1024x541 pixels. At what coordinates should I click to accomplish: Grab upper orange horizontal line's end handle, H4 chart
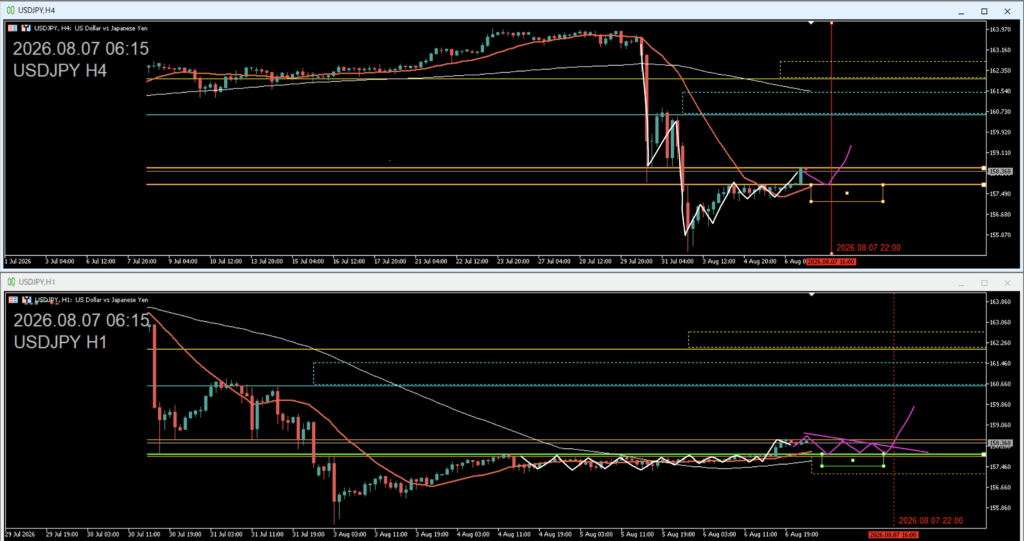(984, 168)
